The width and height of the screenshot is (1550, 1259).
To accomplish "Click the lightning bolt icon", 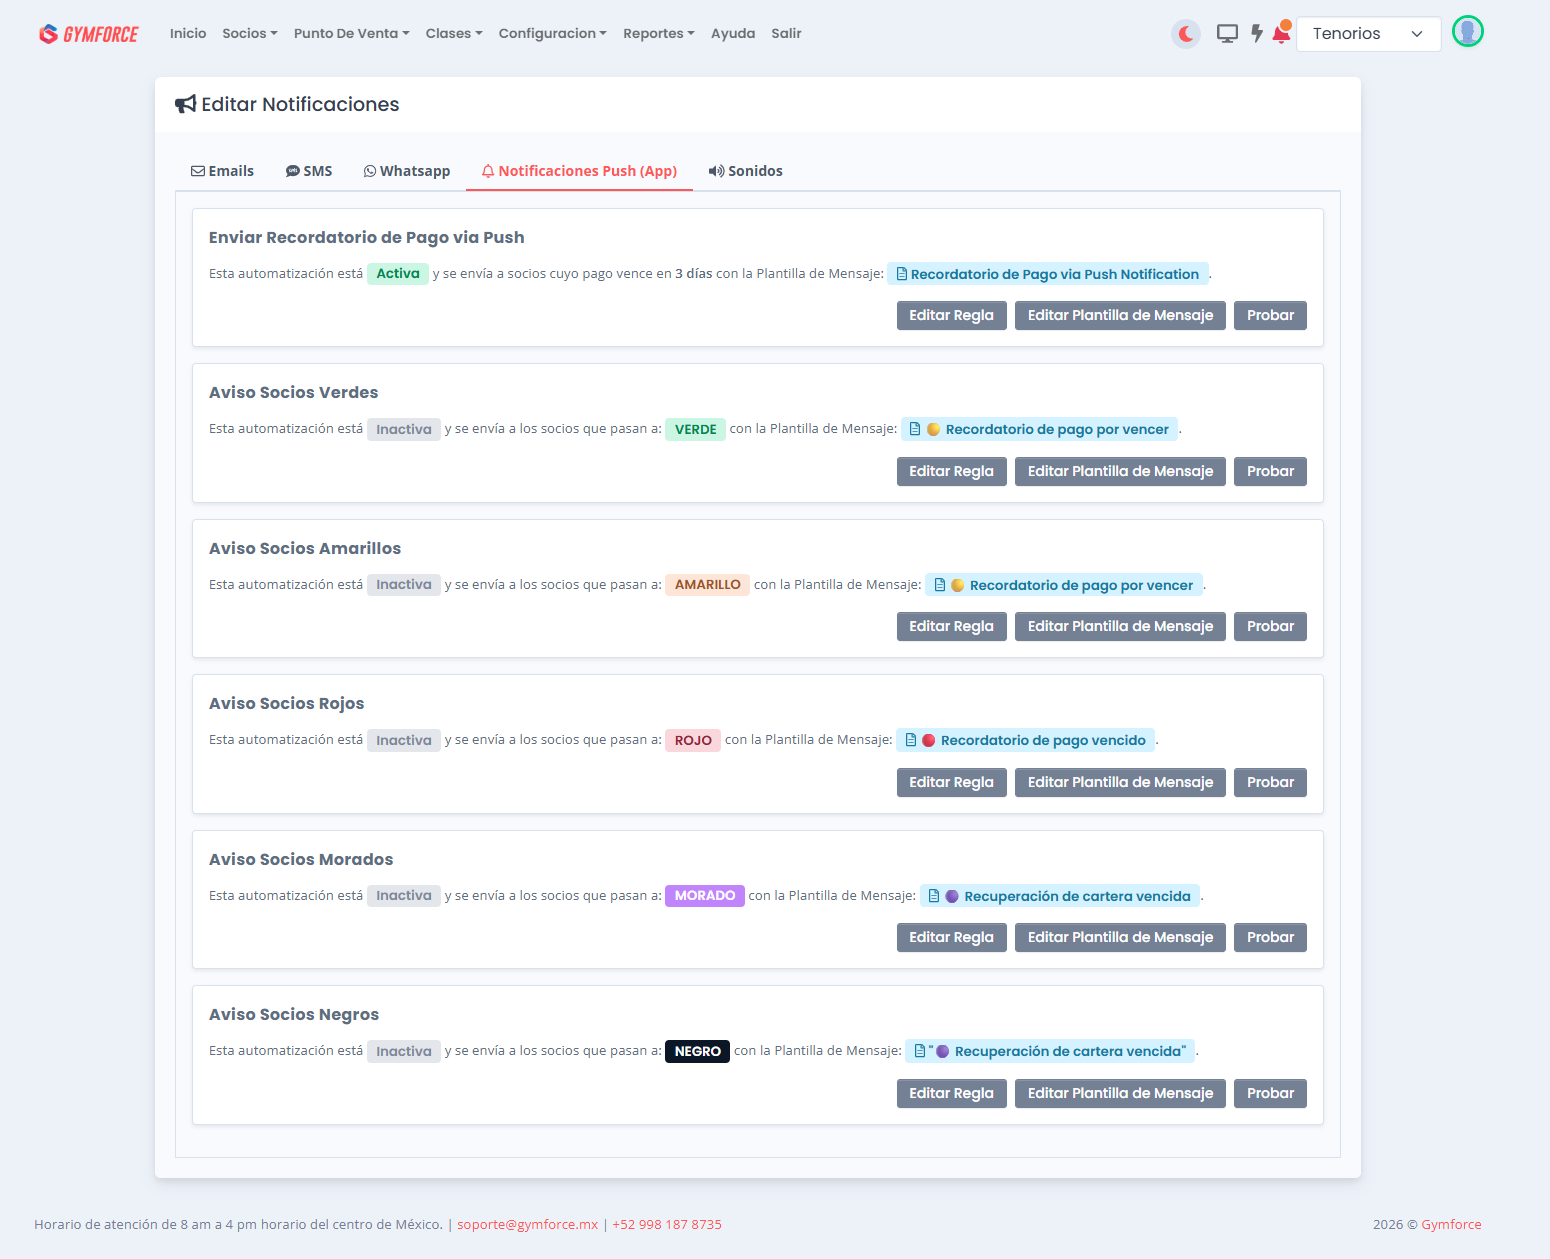I will [1257, 34].
